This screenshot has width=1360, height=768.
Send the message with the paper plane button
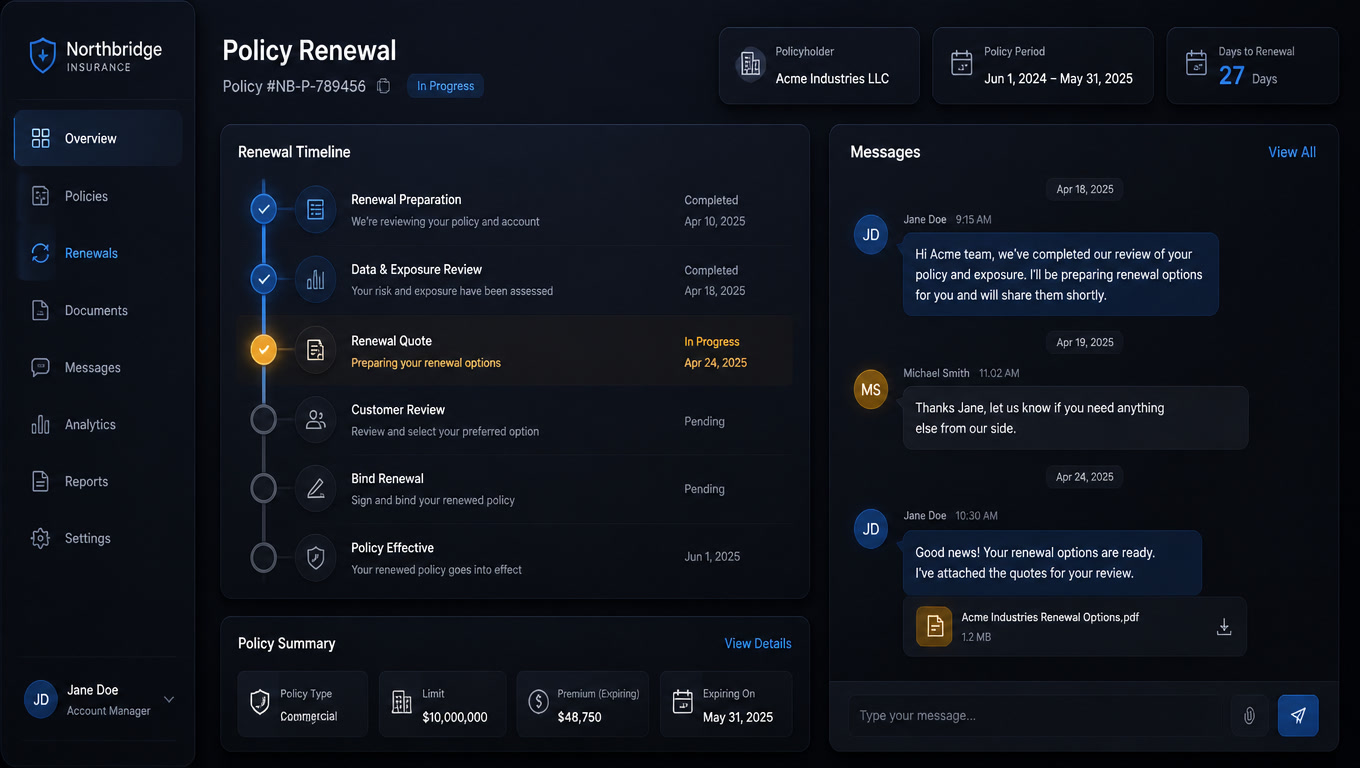click(1298, 716)
